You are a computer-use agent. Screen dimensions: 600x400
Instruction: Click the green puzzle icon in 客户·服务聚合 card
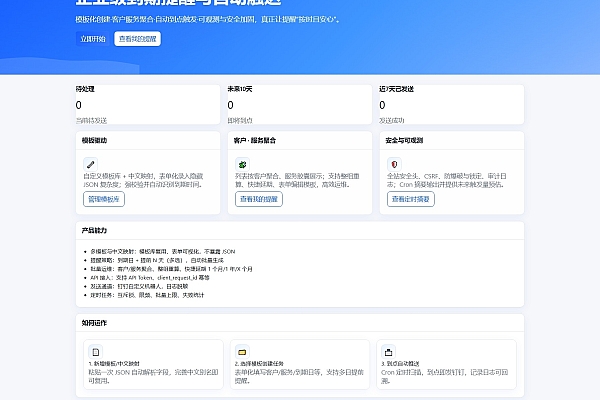[241, 164]
